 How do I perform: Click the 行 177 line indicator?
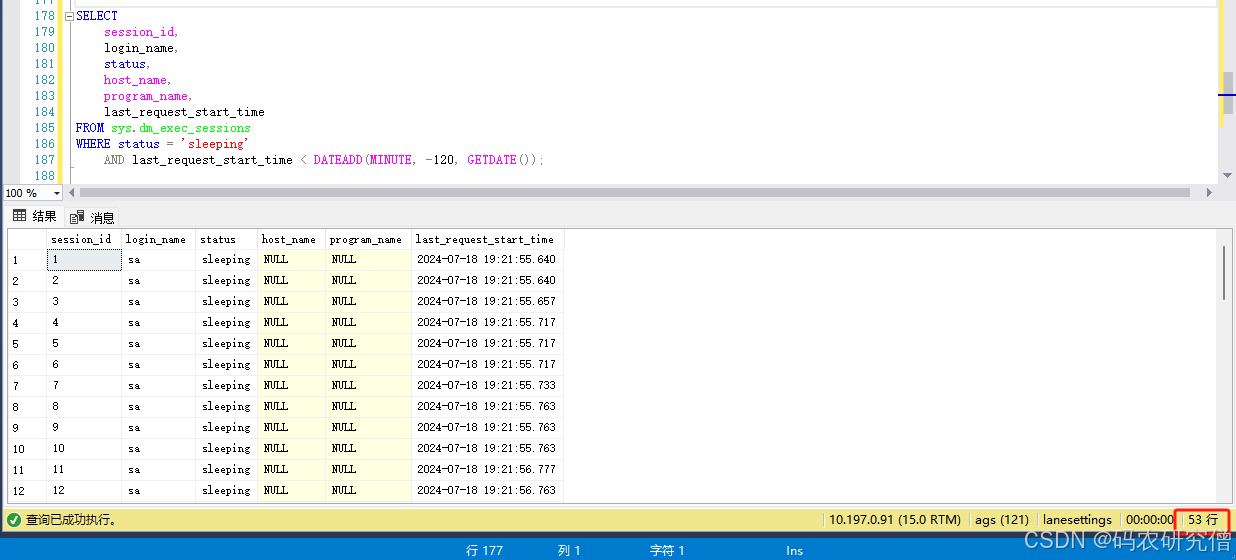484,550
